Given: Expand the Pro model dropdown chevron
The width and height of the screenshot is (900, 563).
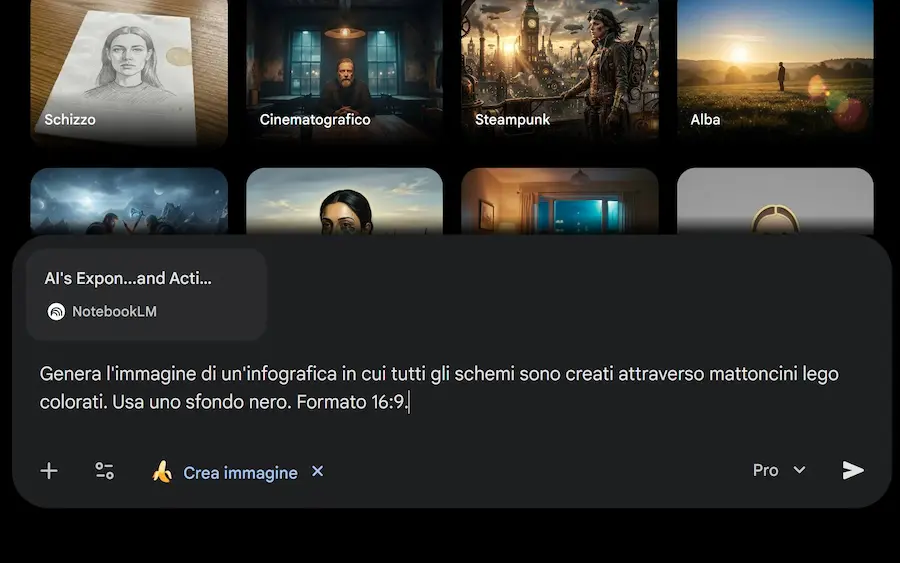Looking at the screenshot, I should click(799, 470).
